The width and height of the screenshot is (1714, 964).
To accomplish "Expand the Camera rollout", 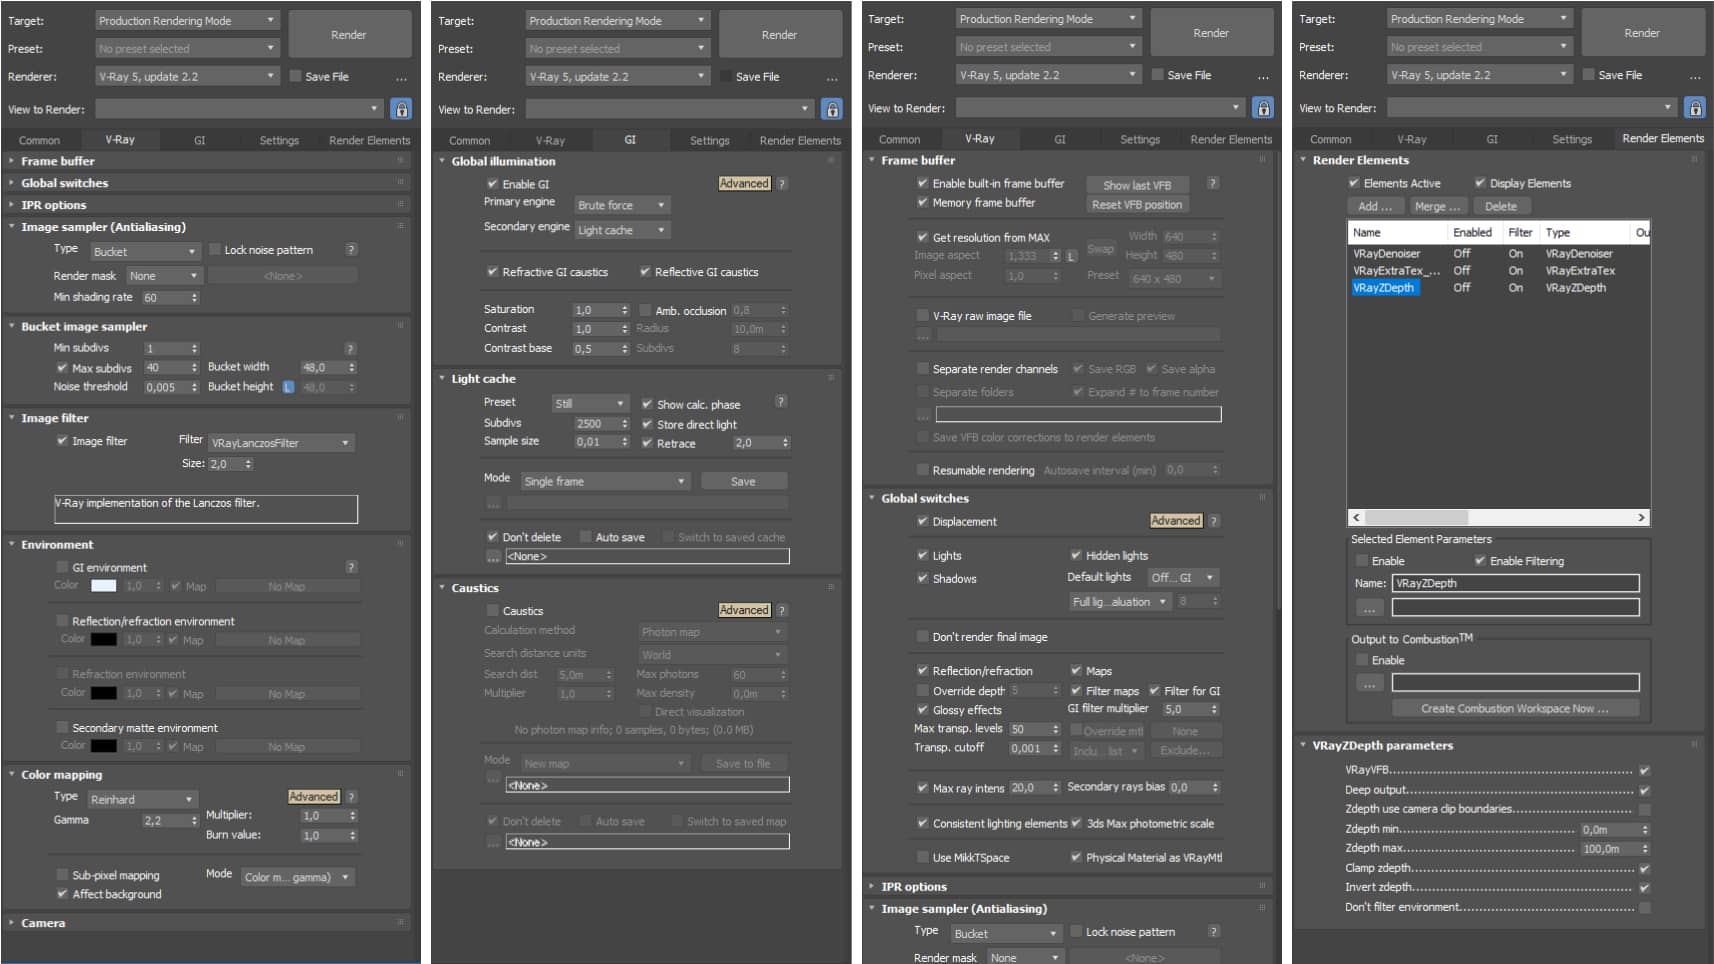I will tap(43, 923).
